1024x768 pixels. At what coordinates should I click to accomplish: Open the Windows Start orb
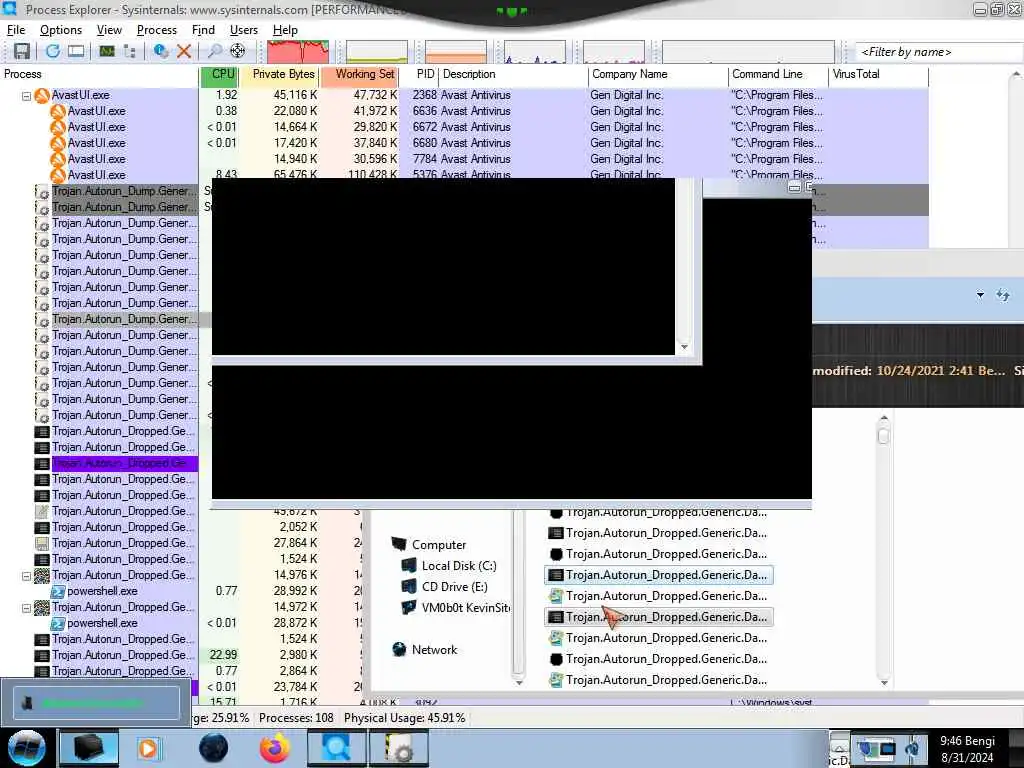coord(26,748)
